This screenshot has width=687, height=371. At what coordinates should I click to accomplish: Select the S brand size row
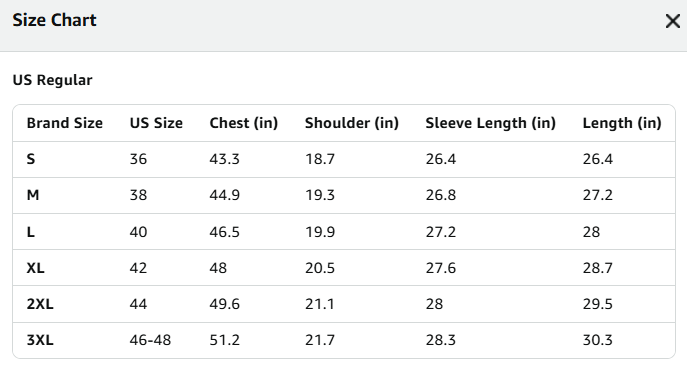(x=344, y=159)
